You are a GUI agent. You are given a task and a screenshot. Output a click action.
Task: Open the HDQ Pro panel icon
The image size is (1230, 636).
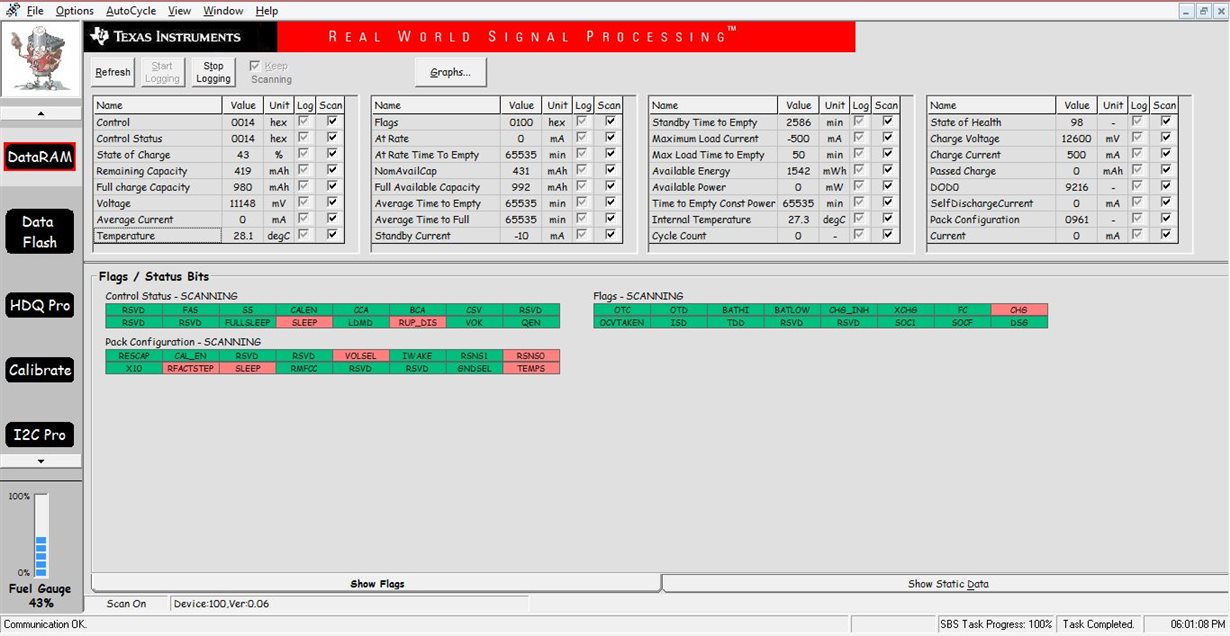tap(40, 305)
